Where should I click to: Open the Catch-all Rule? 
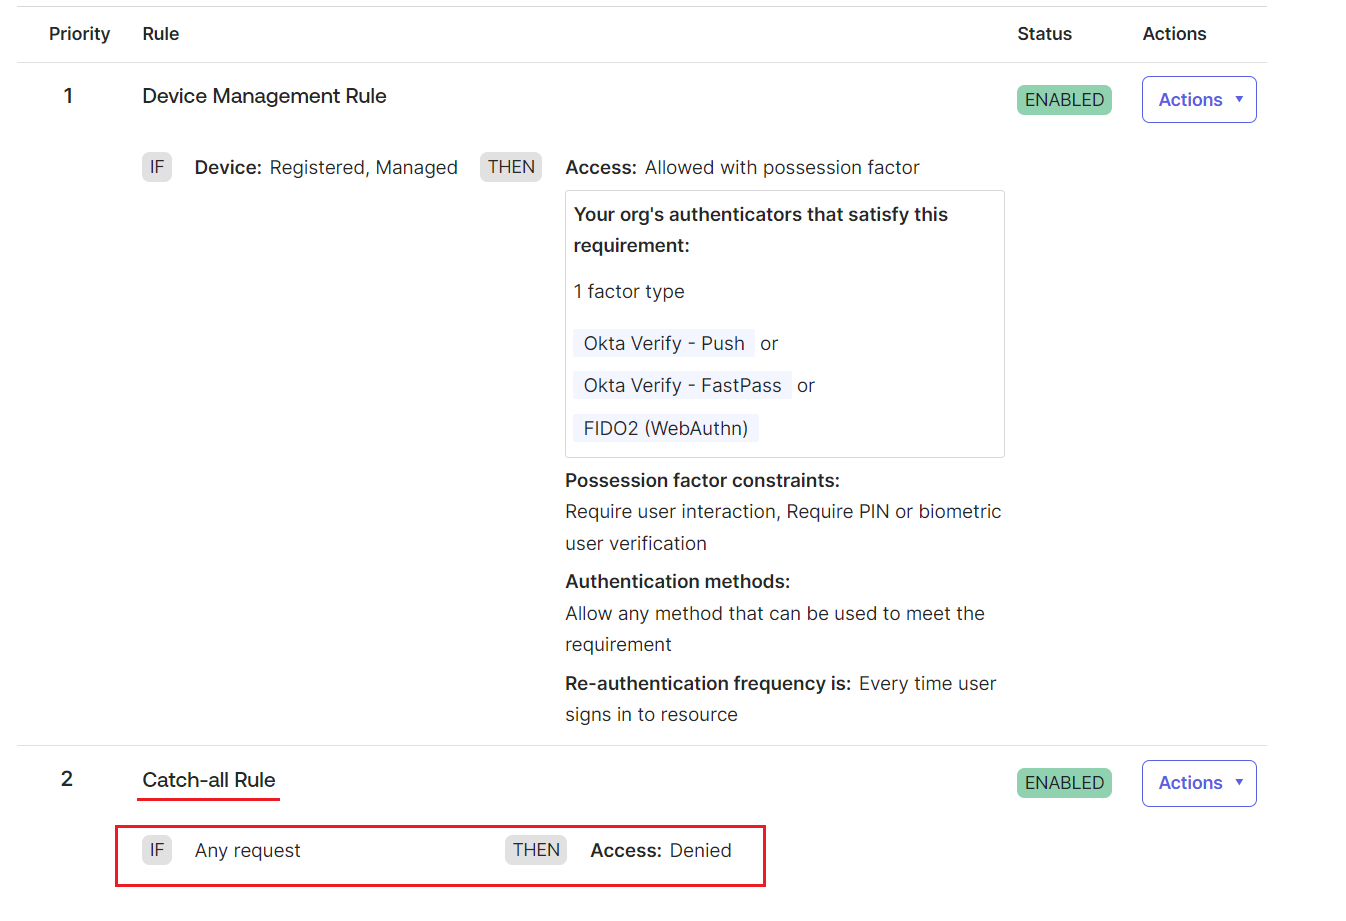[208, 779]
